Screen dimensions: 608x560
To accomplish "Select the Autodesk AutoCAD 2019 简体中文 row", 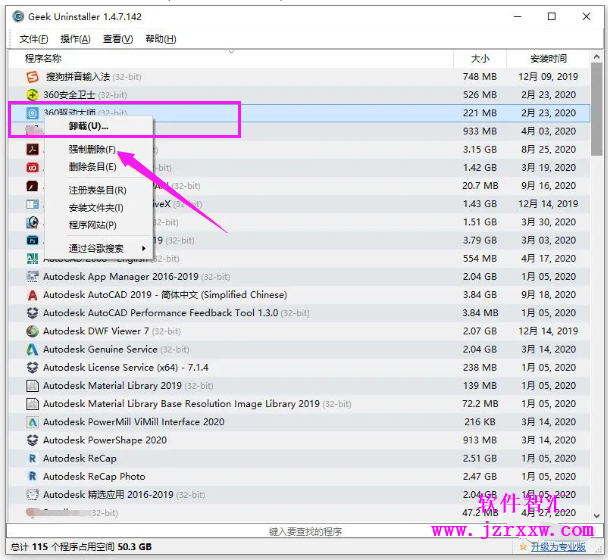I will tap(299, 295).
